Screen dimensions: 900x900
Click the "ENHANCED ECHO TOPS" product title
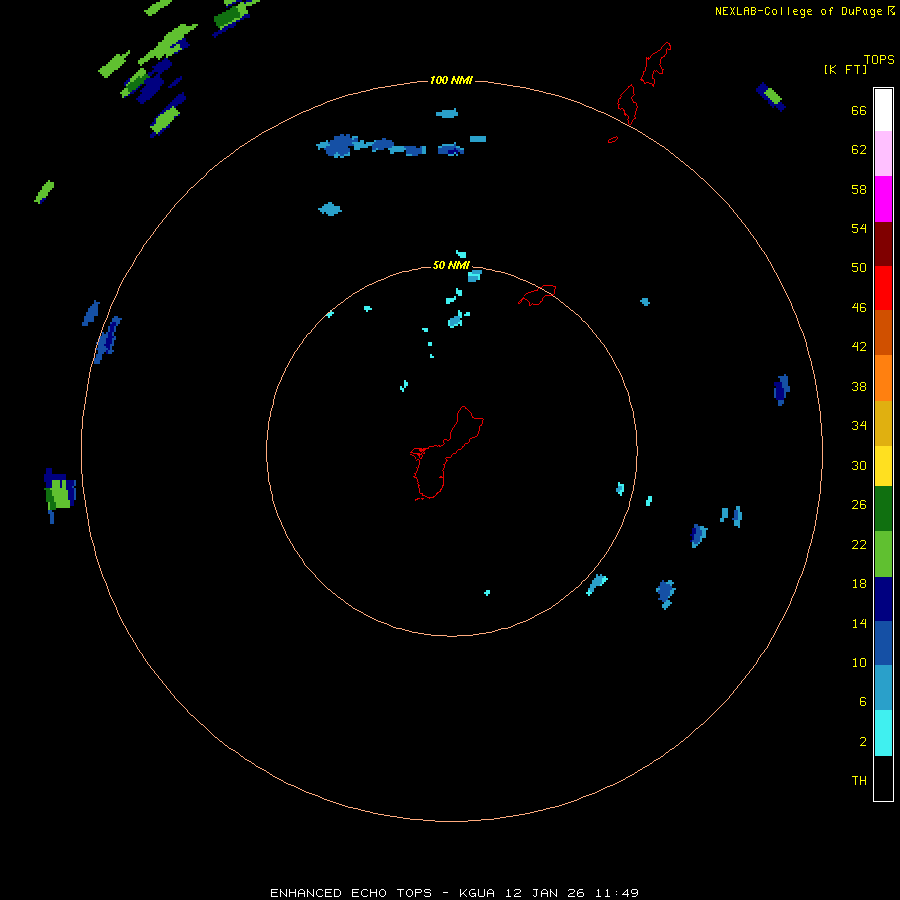(x=351, y=893)
